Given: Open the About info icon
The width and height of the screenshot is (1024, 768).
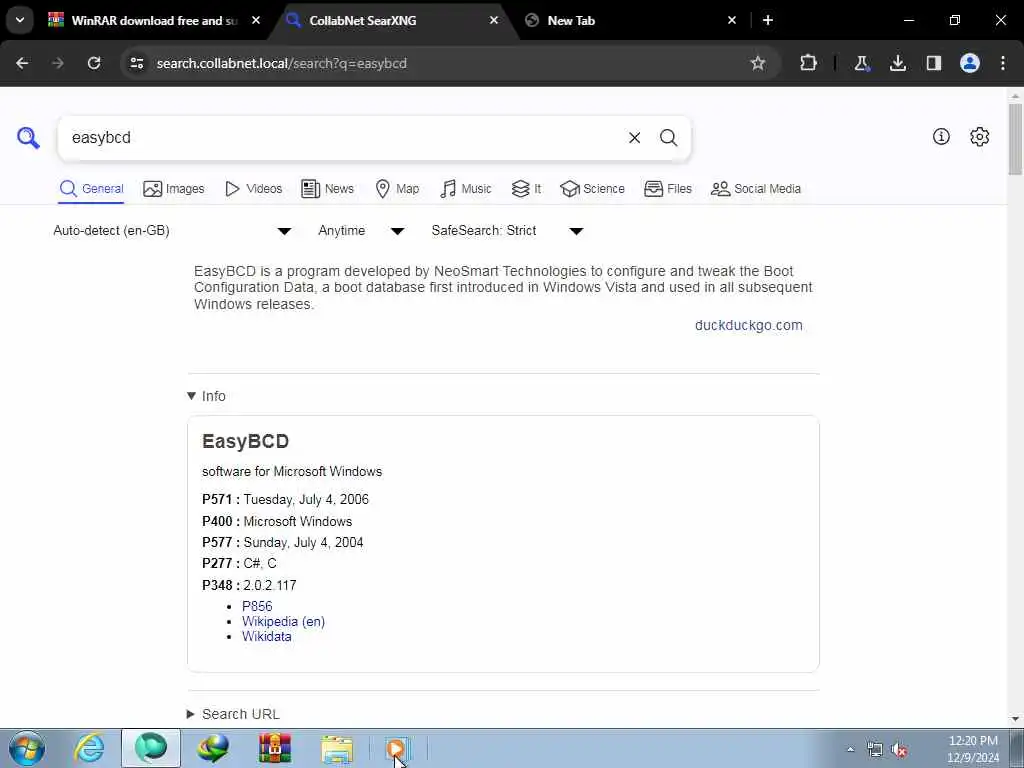Looking at the screenshot, I should point(941,136).
